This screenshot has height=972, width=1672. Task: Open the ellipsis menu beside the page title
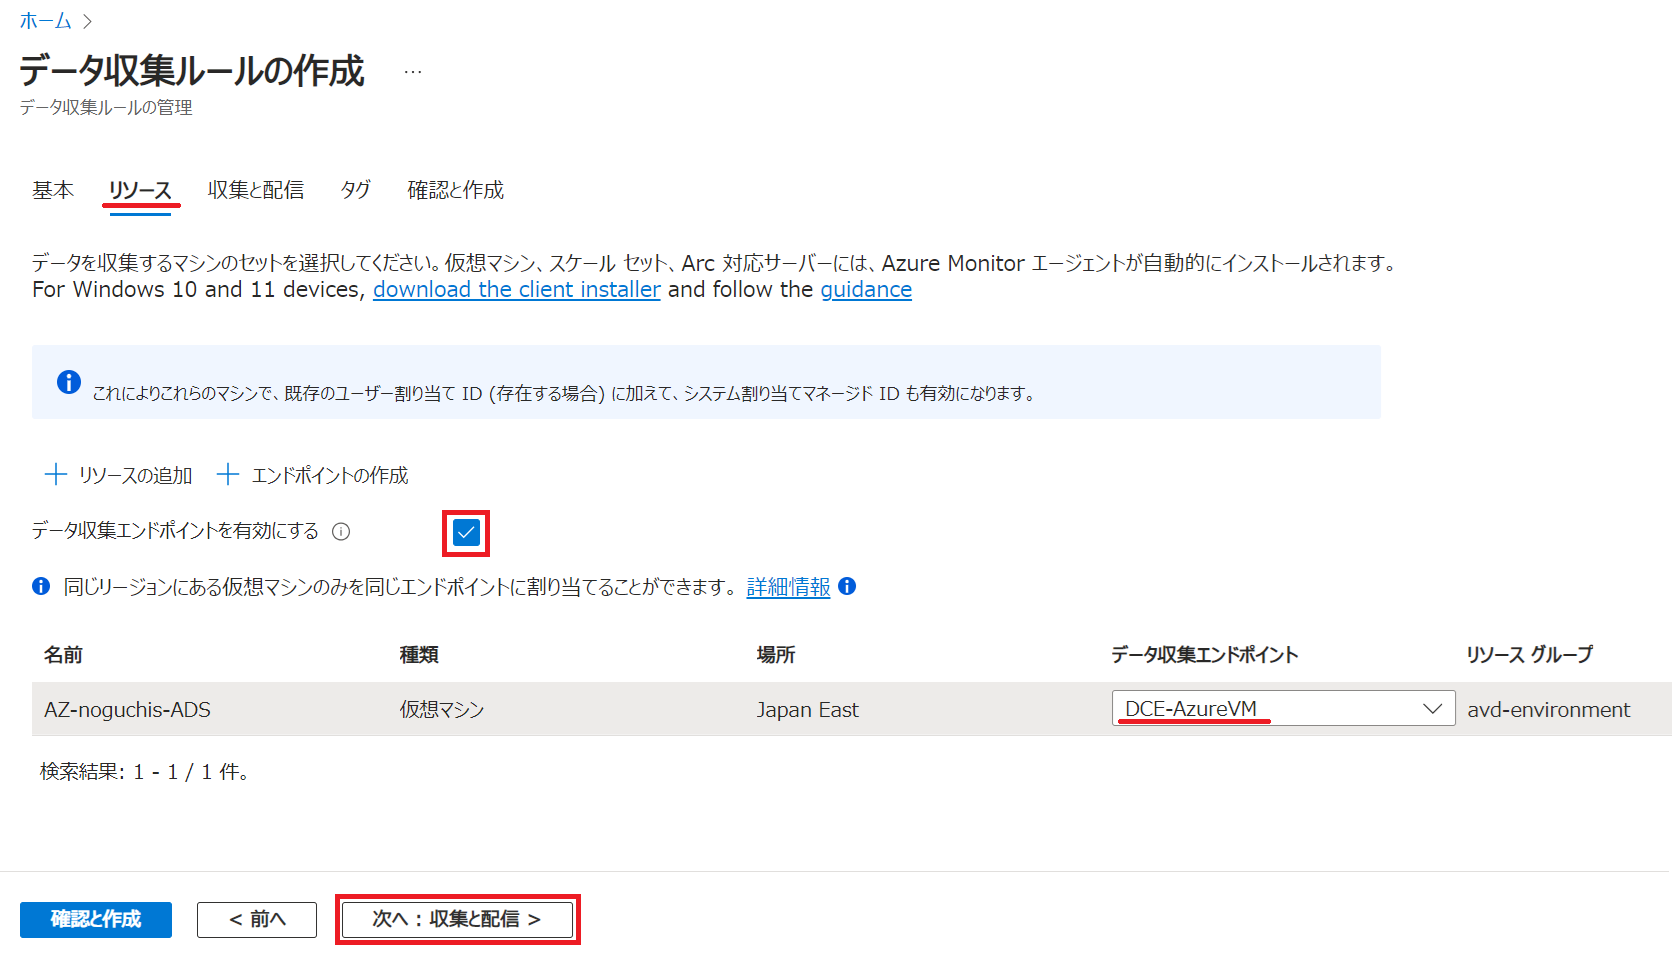click(x=413, y=72)
